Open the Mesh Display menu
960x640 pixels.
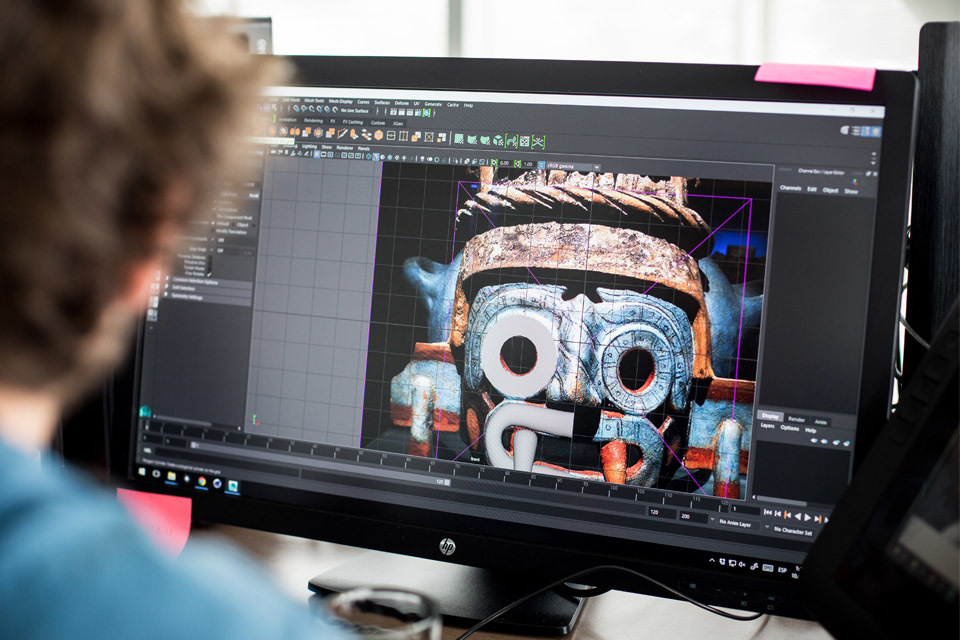click(x=341, y=101)
